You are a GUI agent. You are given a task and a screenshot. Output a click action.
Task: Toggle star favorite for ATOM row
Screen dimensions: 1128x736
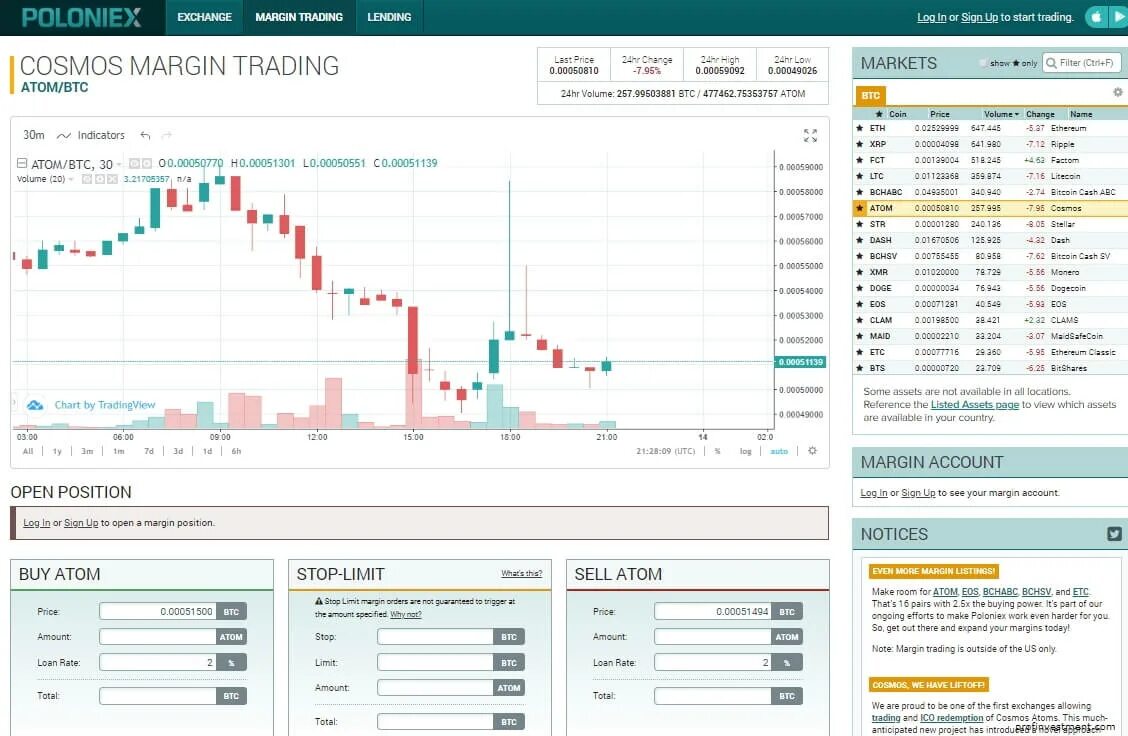860,208
